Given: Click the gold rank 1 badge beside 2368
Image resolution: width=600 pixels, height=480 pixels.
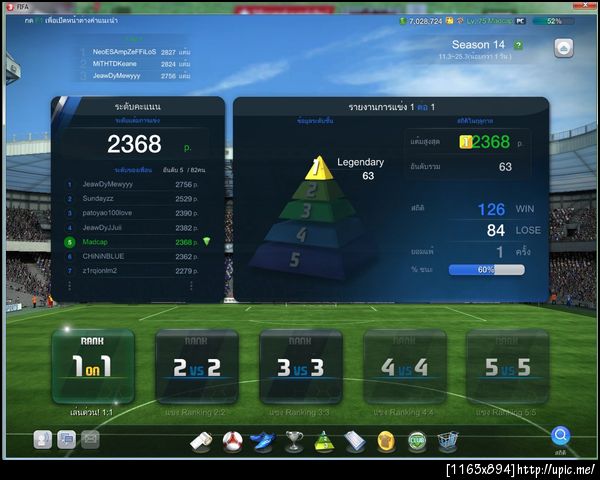Looking at the screenshot, I should tap(466, 142).
